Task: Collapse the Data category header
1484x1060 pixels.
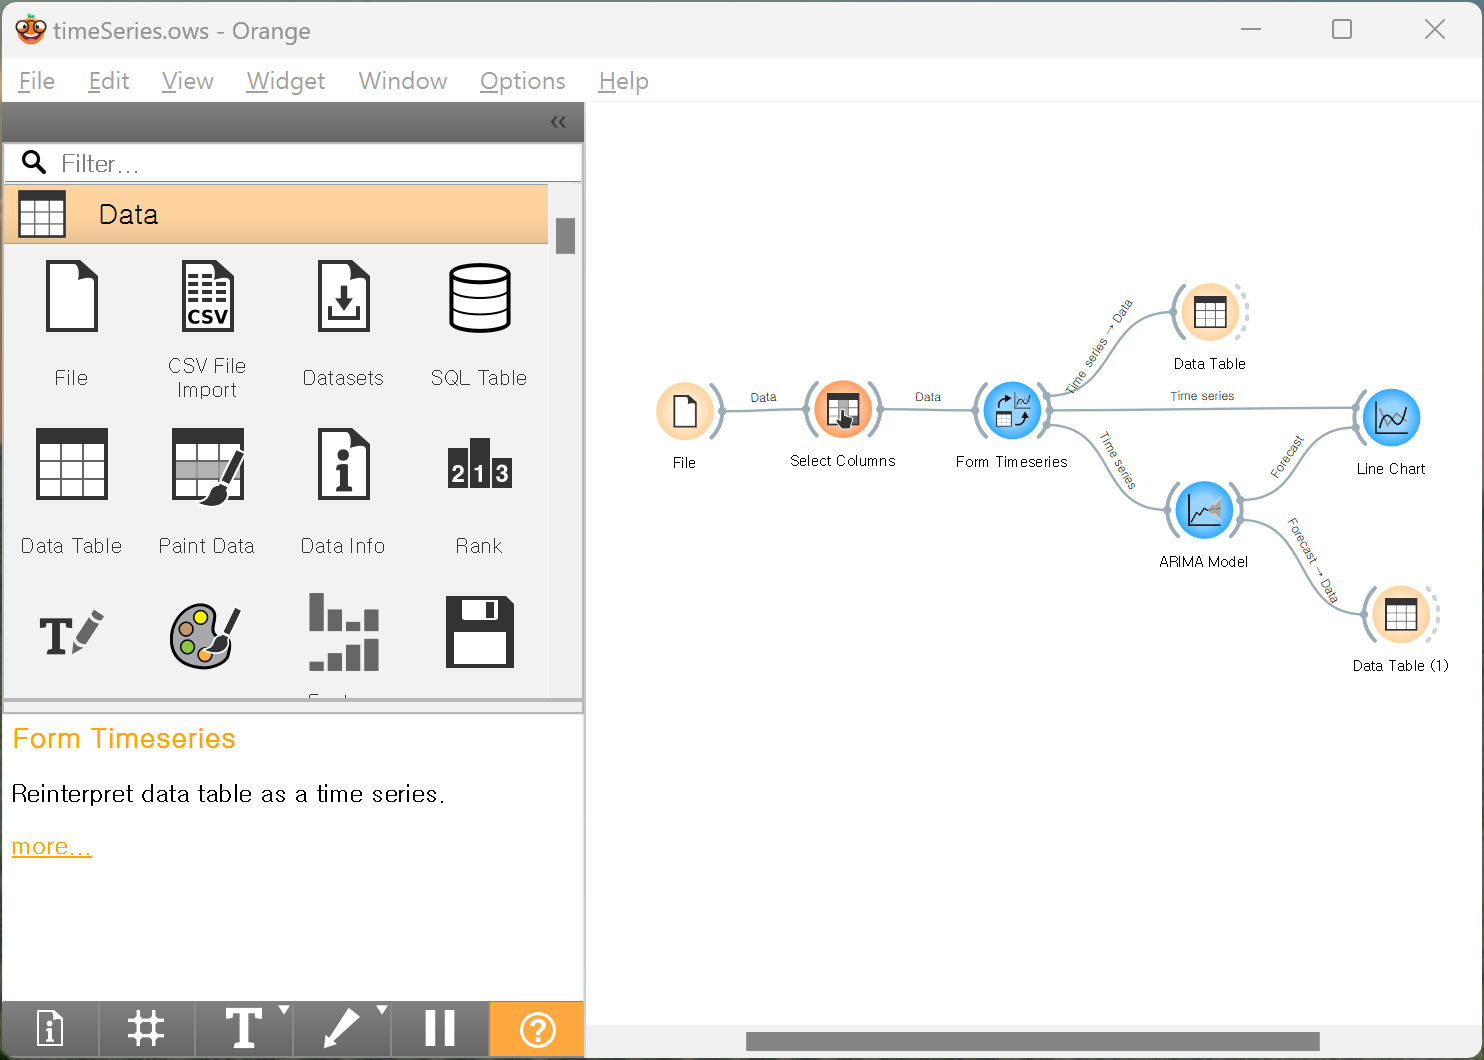Action: pyautogui.click(x=276, y=214)
